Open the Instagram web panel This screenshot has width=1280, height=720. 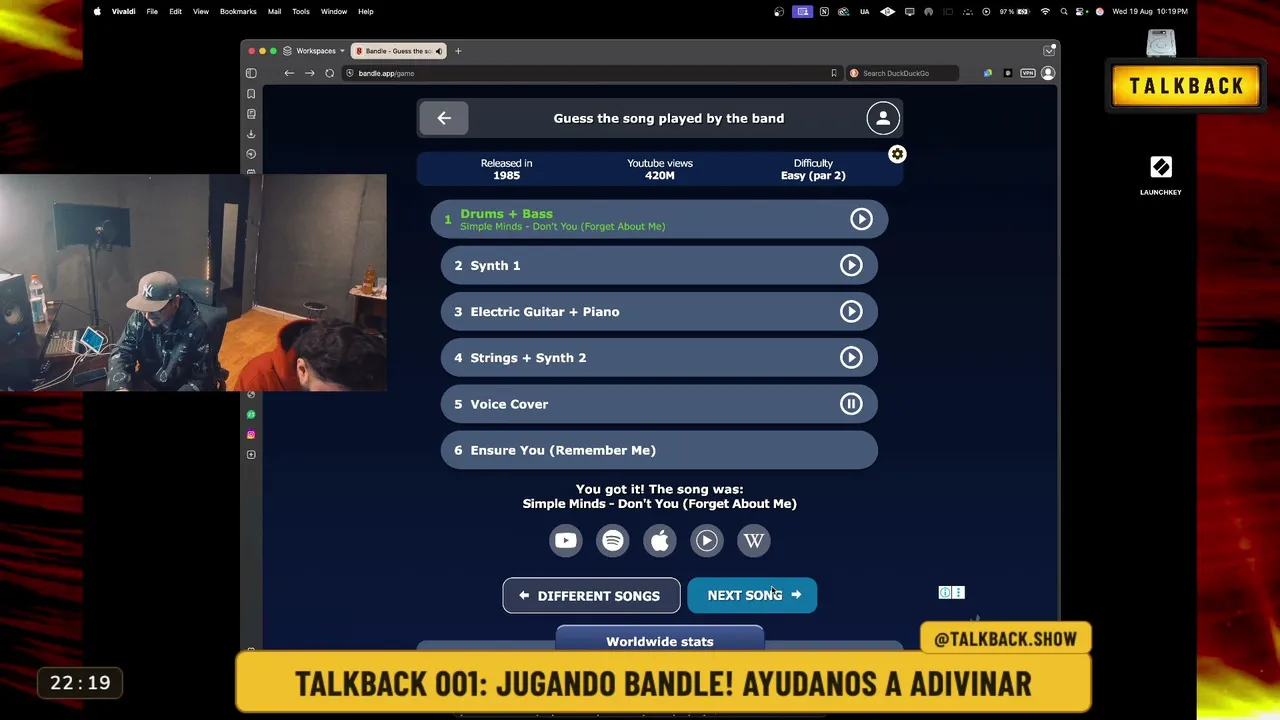tap(251, 435)
